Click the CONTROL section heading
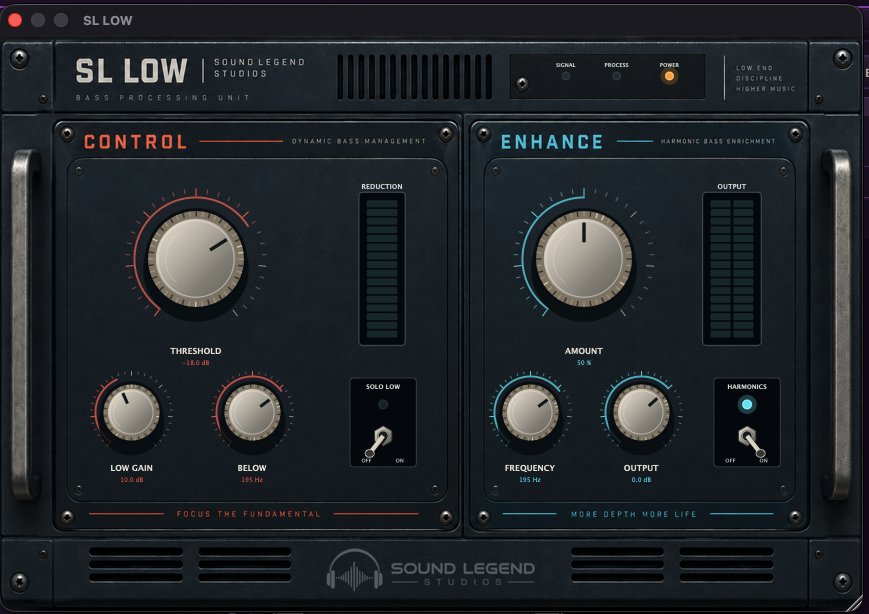 click(136, 142)
